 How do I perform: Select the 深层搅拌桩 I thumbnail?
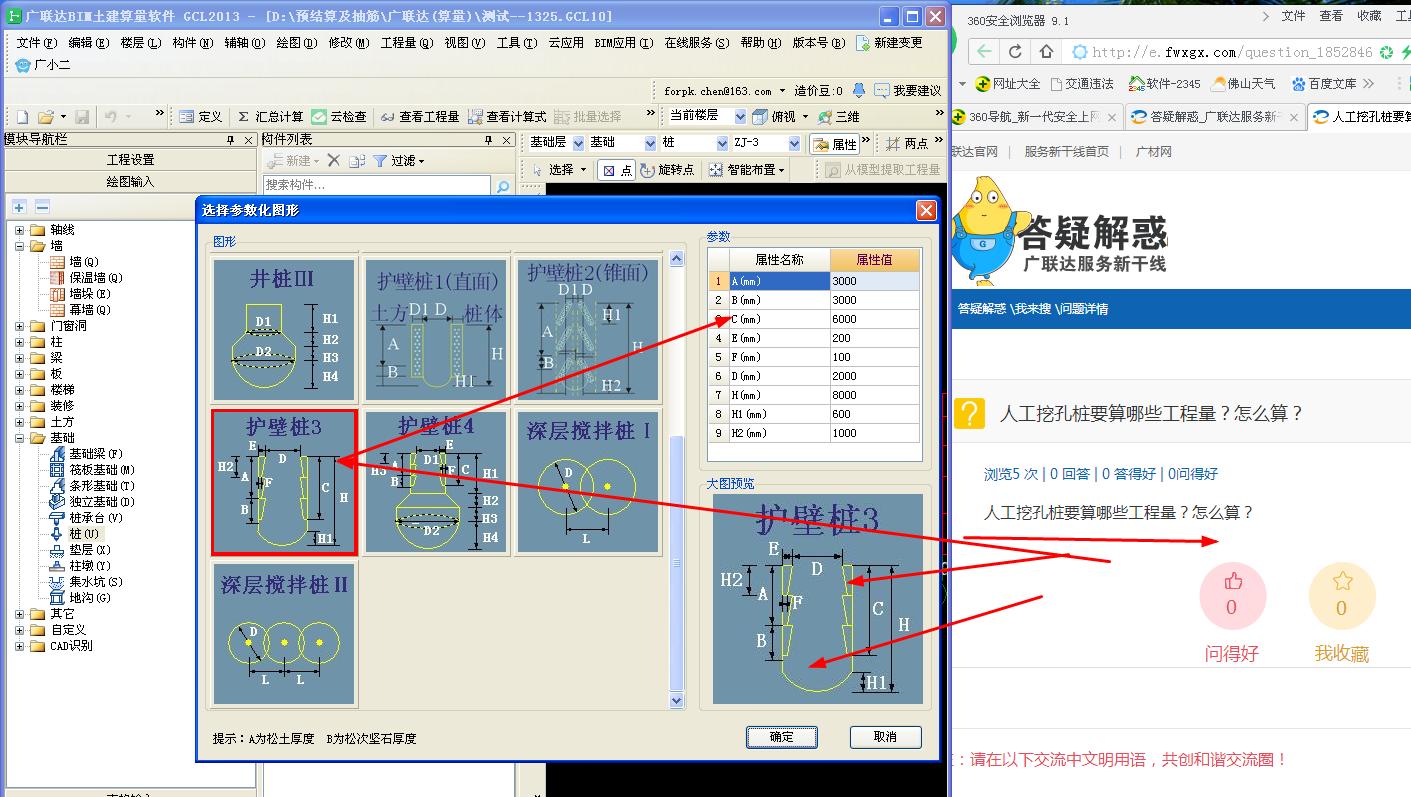tap(588, 481)
